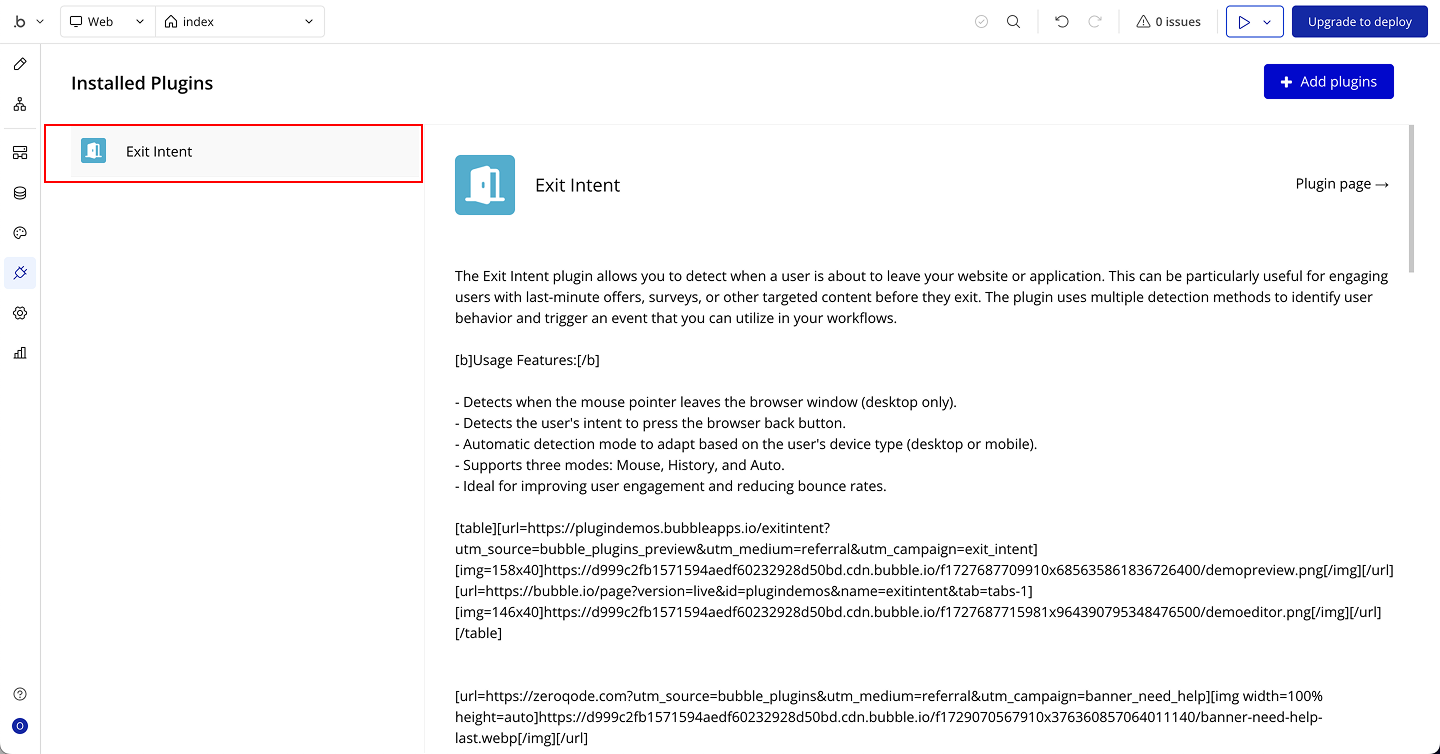Expand the Web platform dropdown

pyautogui.click(x=108, y=22)
